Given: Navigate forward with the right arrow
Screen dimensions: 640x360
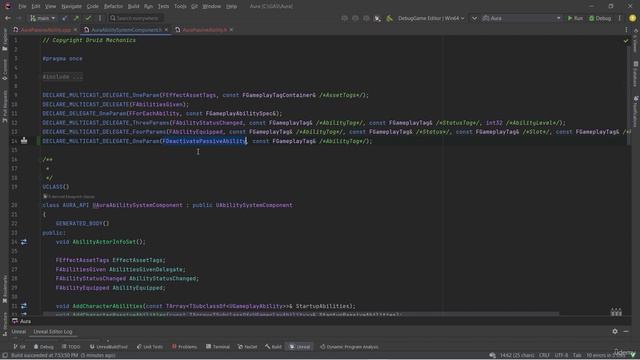Looking at the screenshot, I should point(18,18).
